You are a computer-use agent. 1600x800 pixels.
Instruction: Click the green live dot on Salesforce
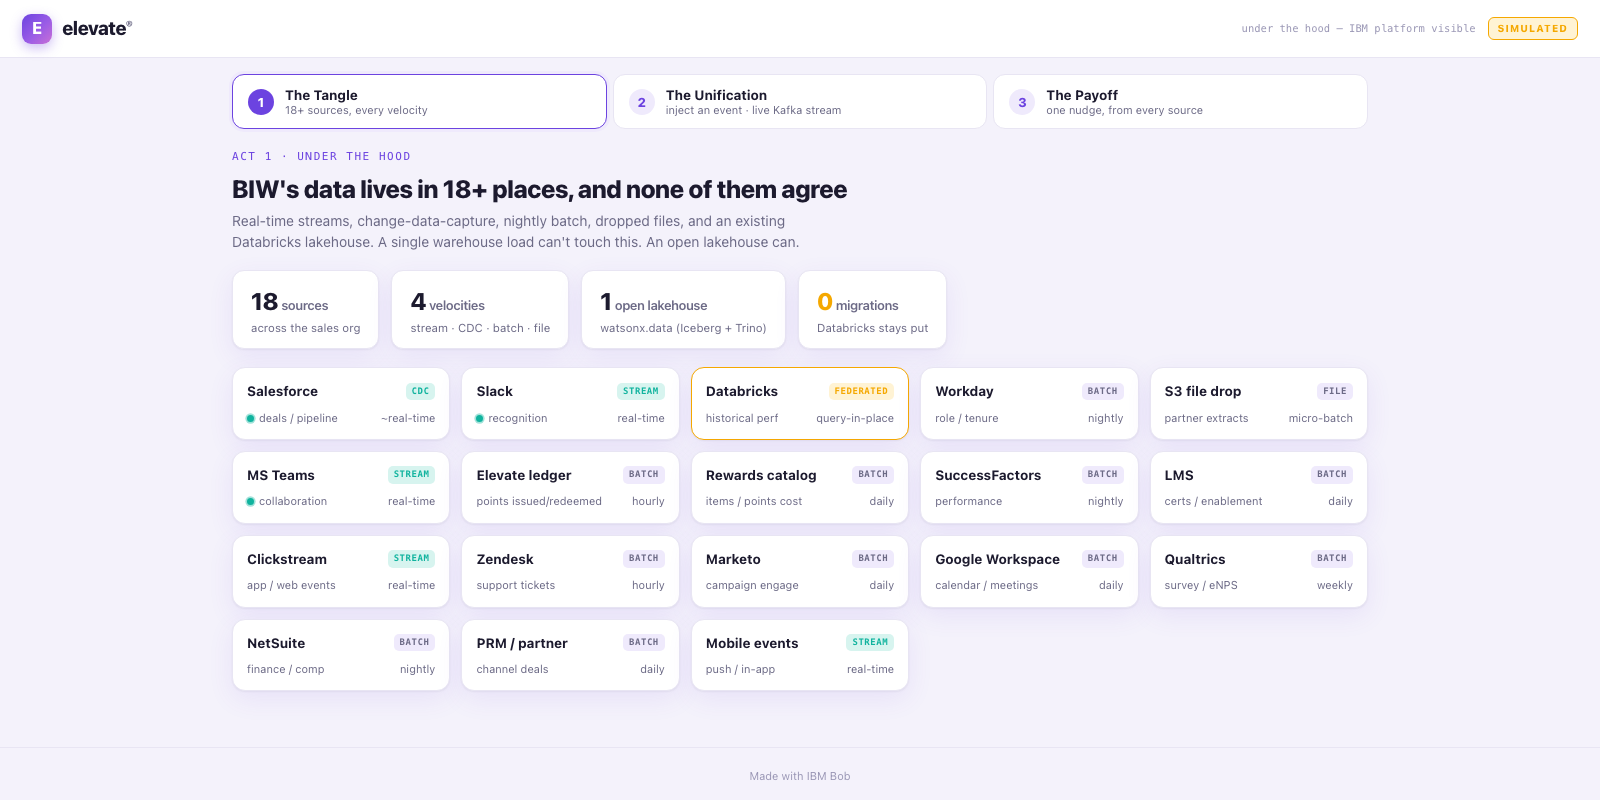coord(251,419)
